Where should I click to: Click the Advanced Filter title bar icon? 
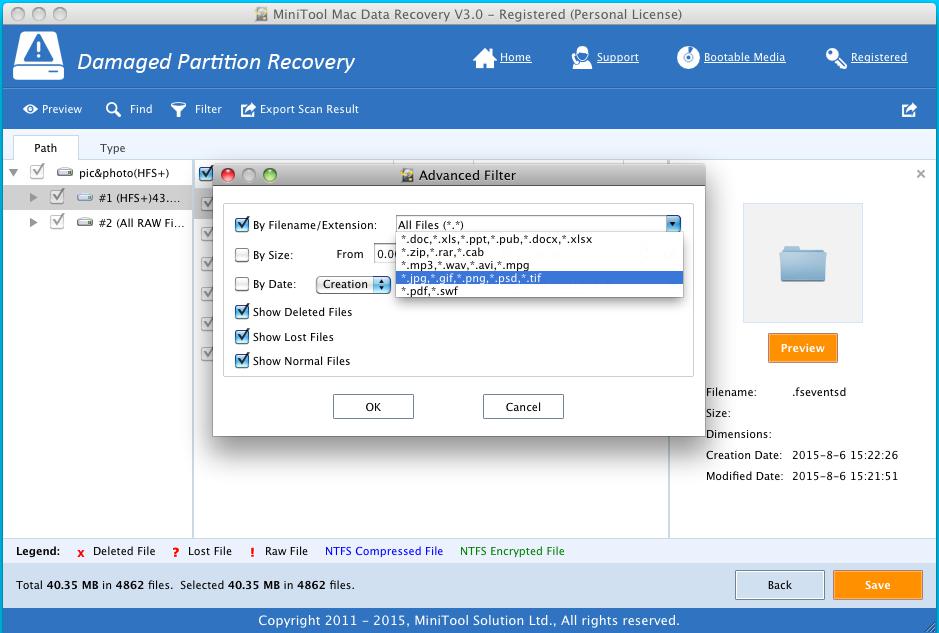coord(408,175)
